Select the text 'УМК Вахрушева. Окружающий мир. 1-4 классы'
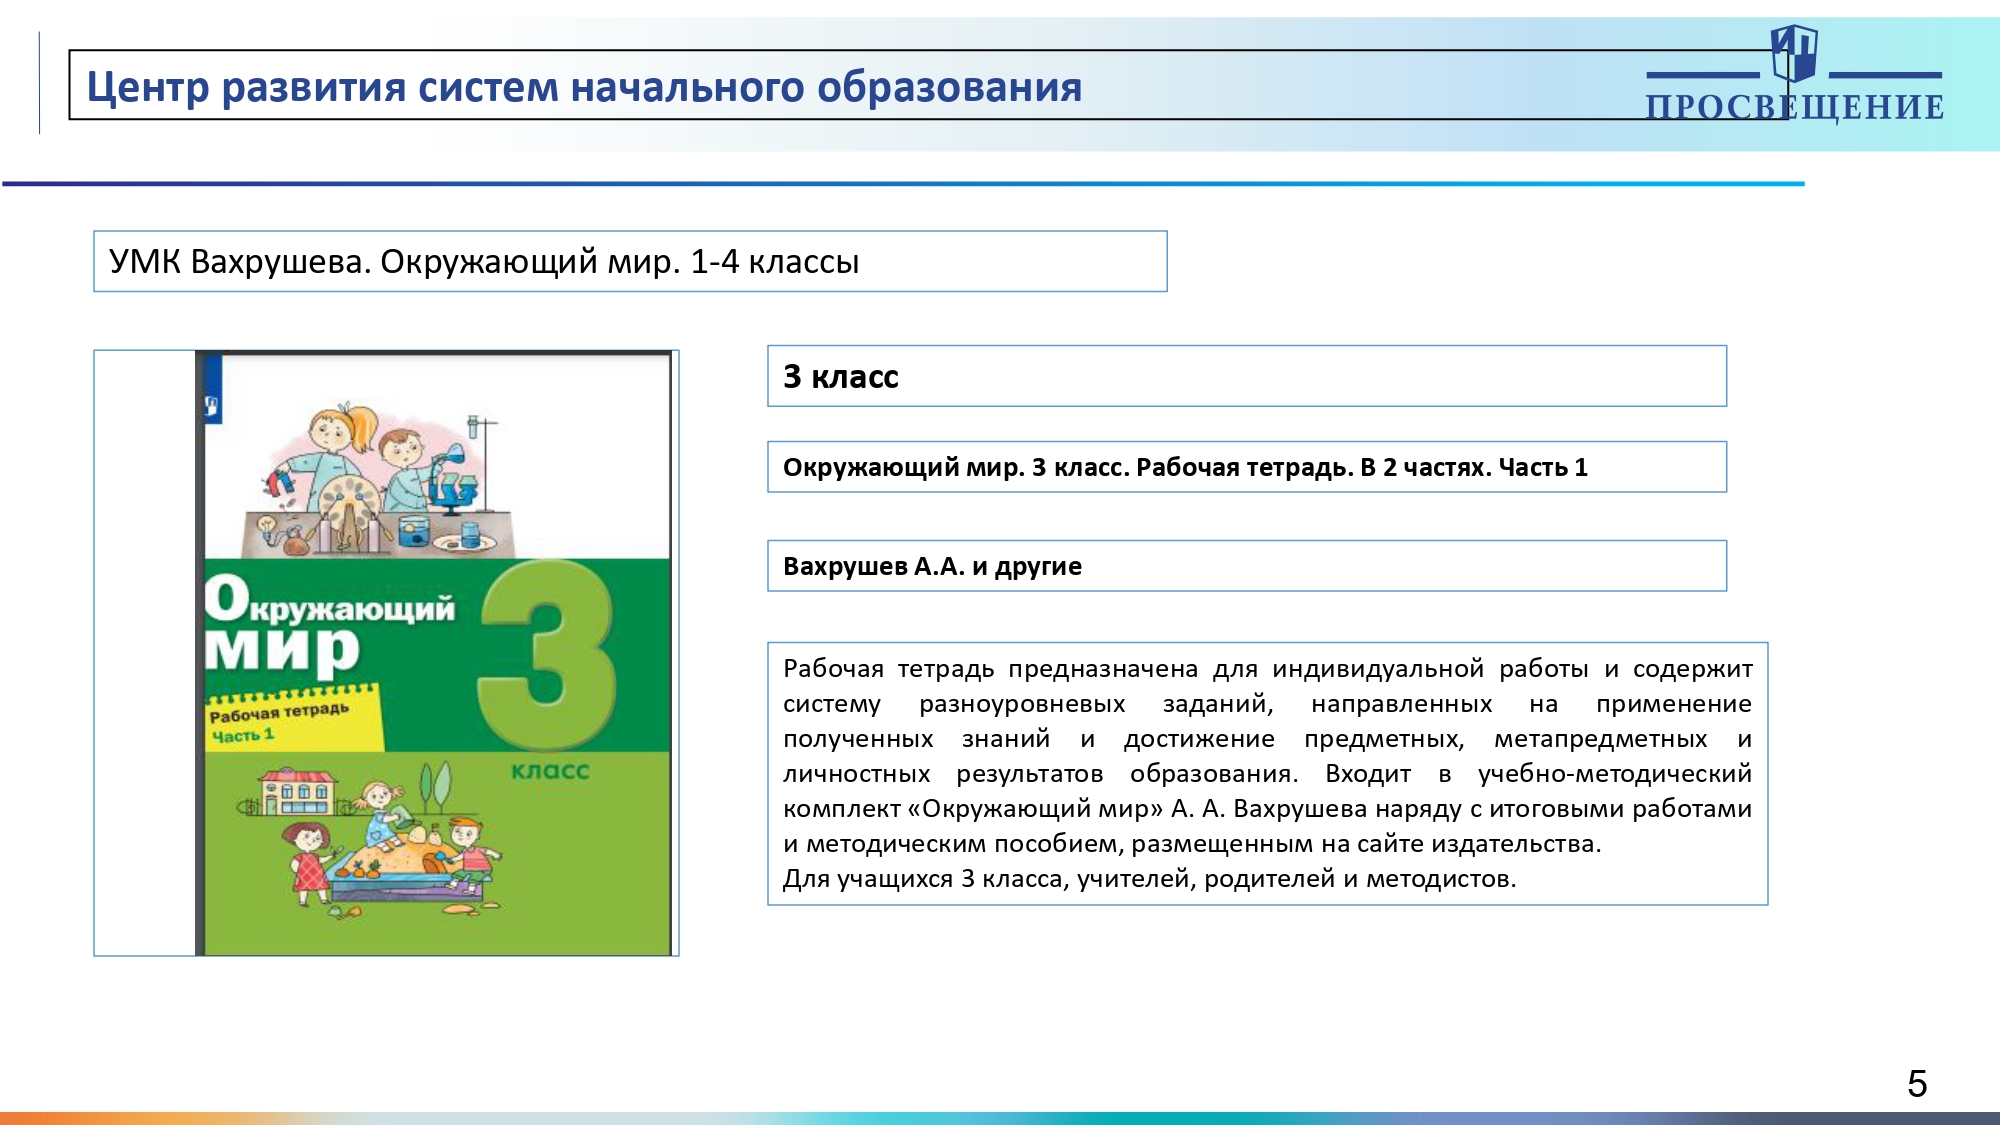The image size is (2000, 1125). pyautogui.click(x=484, y=262)
